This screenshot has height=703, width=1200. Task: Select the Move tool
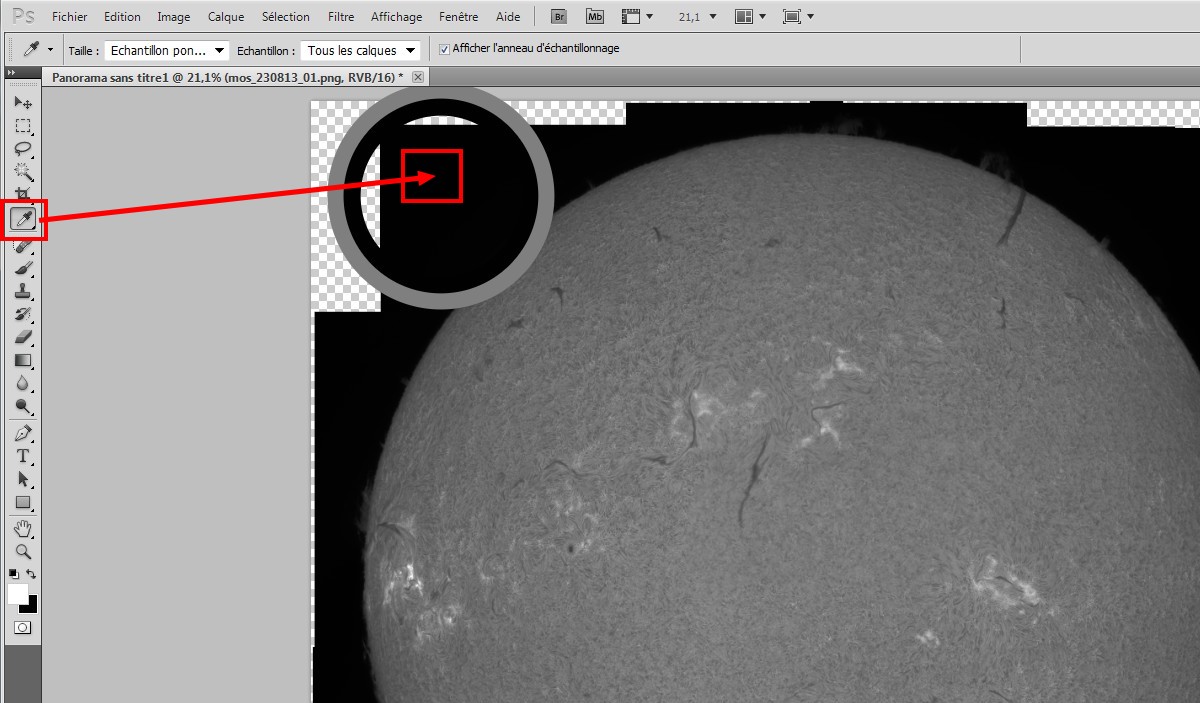pos(22,103)
